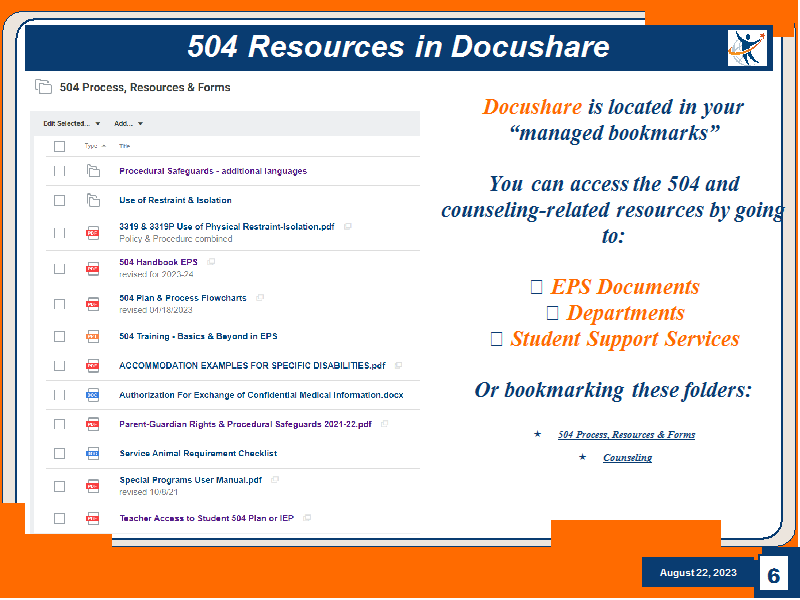The image size is (800, 600).
Task: Check the box for Procedural Safeguards - additional languages
Action: tap(59, 171)
